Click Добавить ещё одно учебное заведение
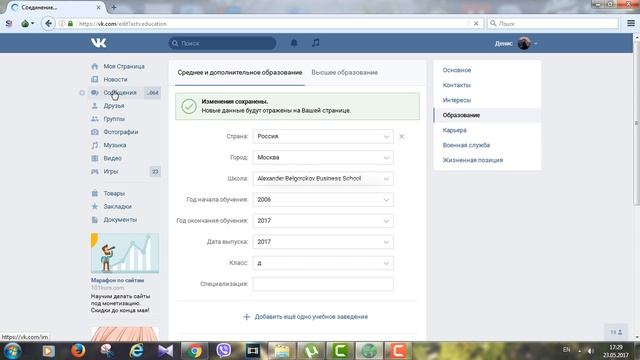The height and width of the screenshot is (360, 640). coord(306,317)
